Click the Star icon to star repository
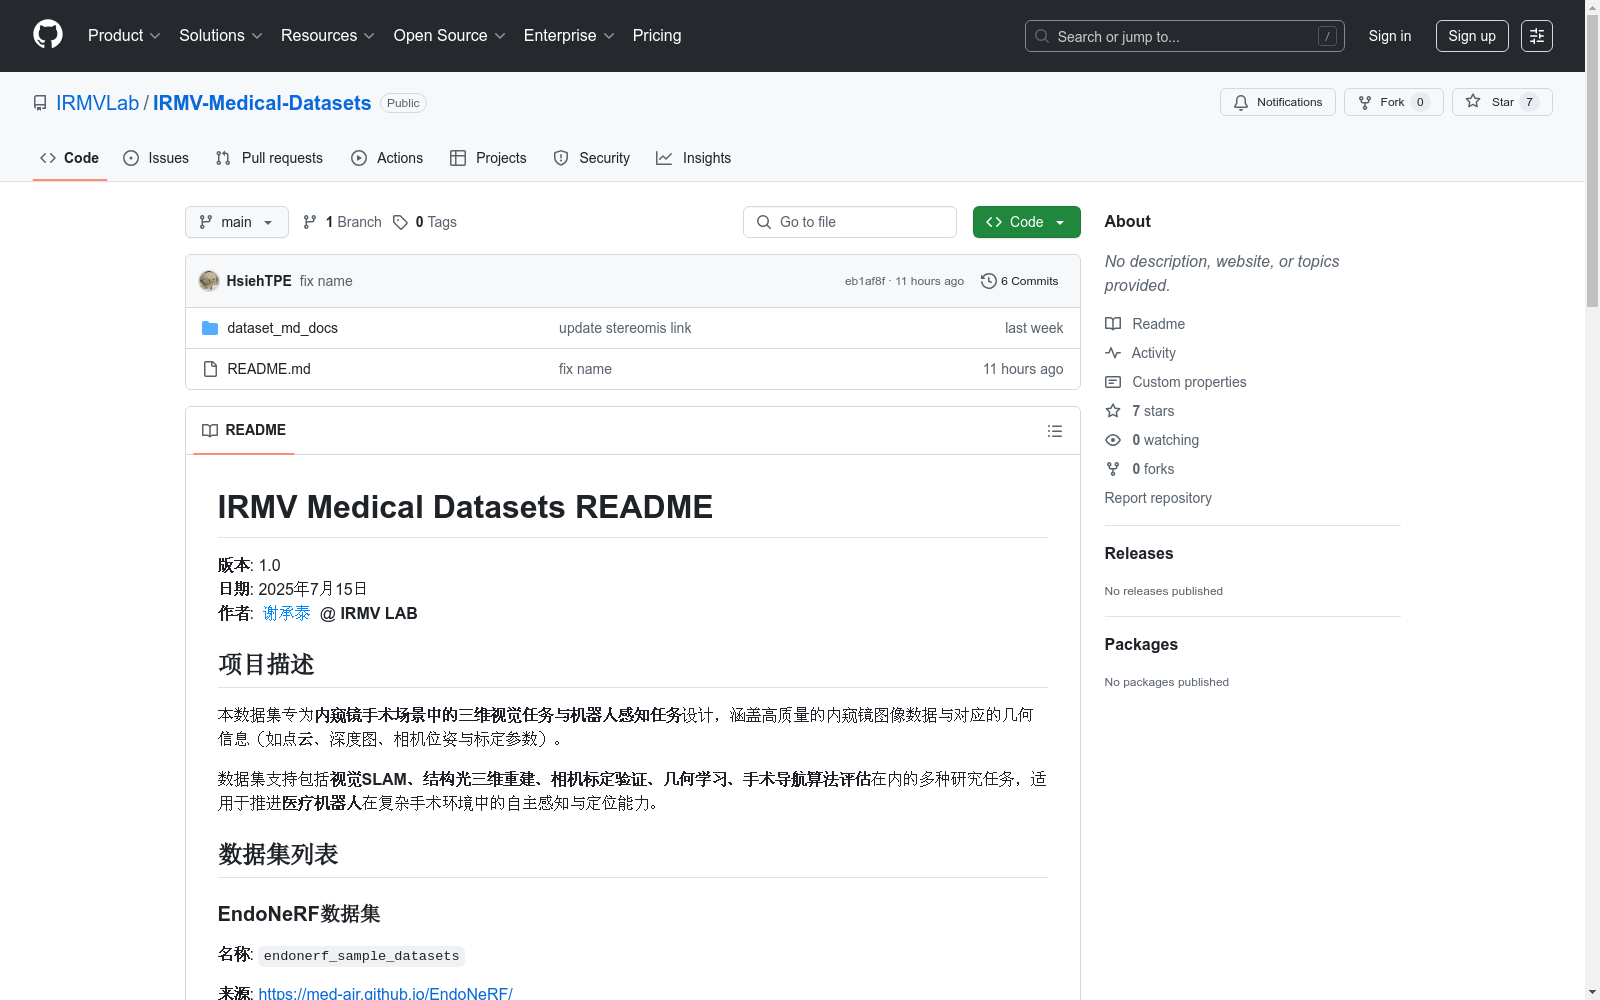 [1473, 101]
